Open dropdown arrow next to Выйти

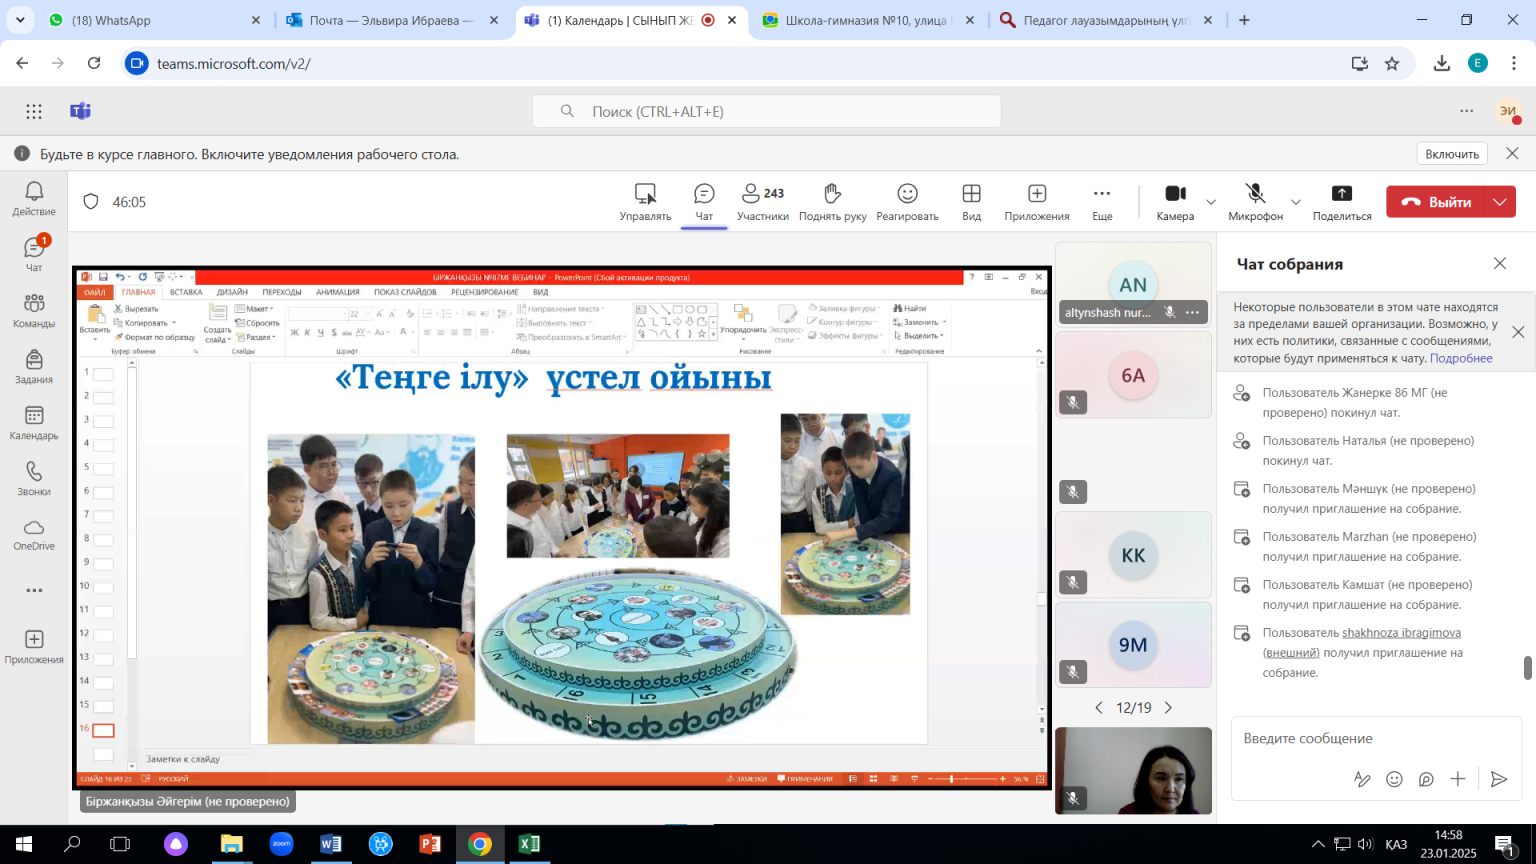(x=1500, y=202)
